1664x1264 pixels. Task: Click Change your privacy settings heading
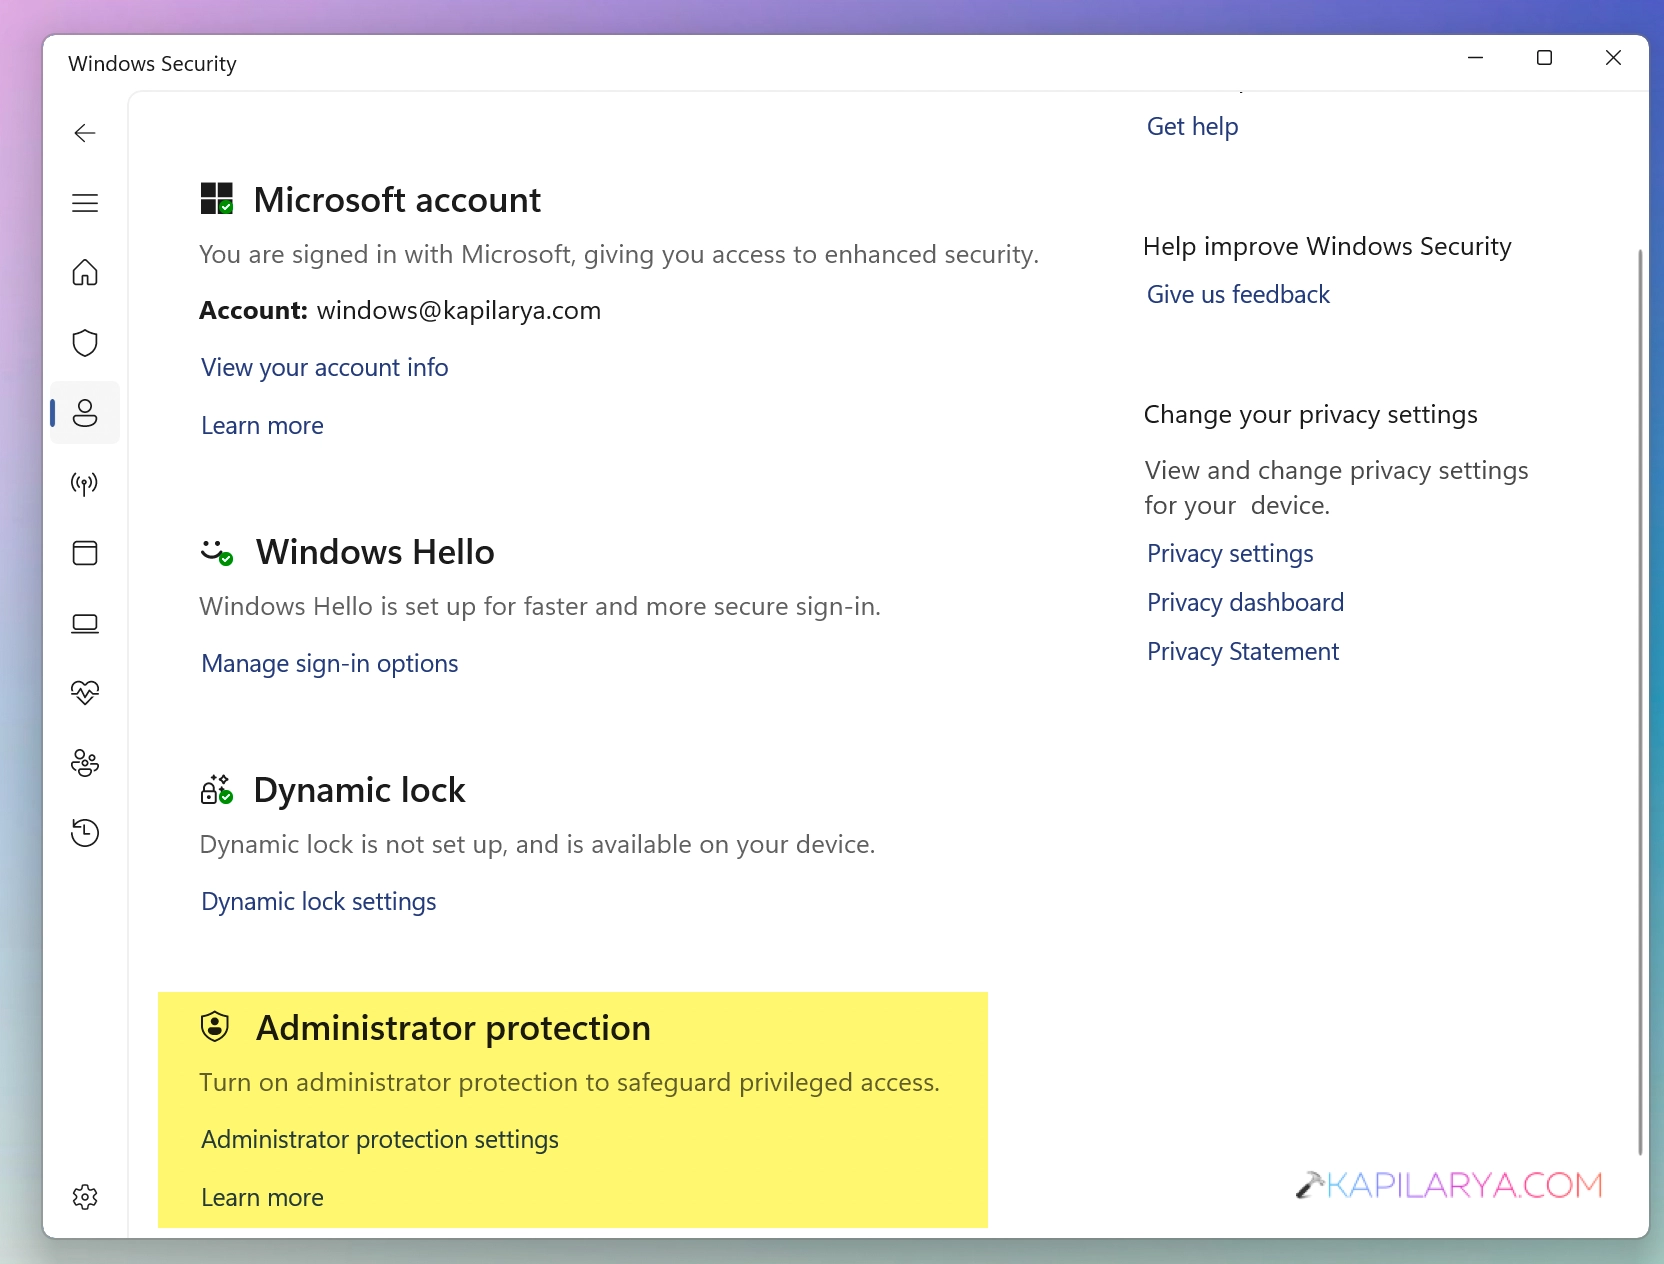coord(1310,414)
